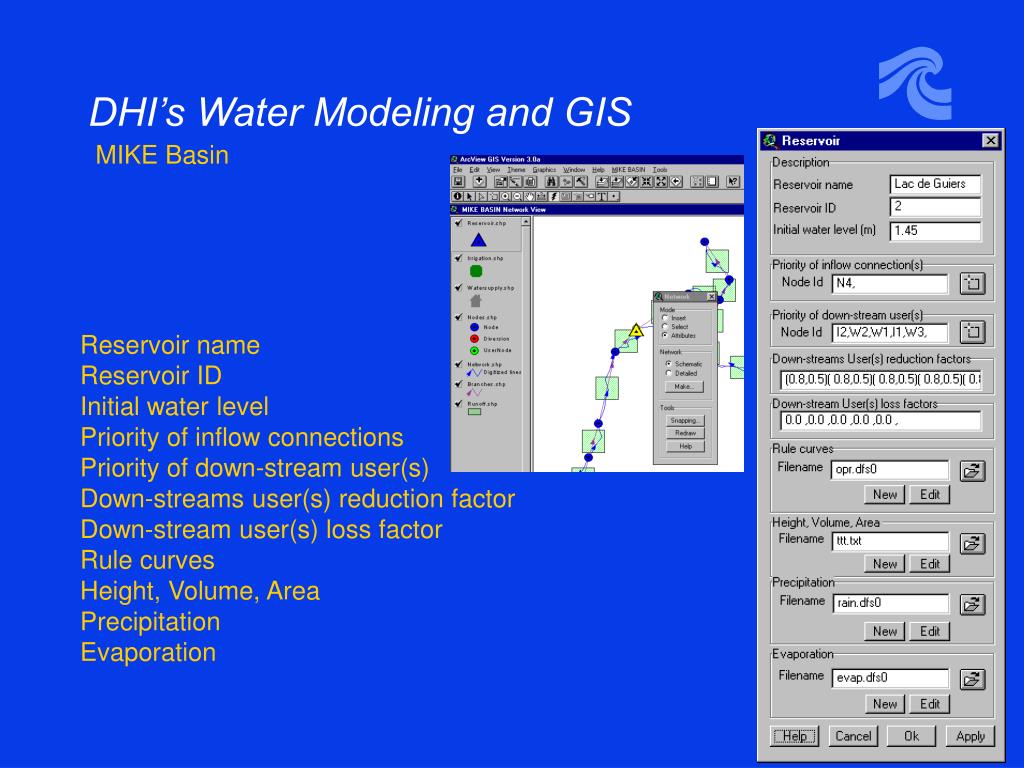The height and width of the screenshot is (768, 1024).
Task: Click the context Help pointer-question icon
Action: click(733, 182)
